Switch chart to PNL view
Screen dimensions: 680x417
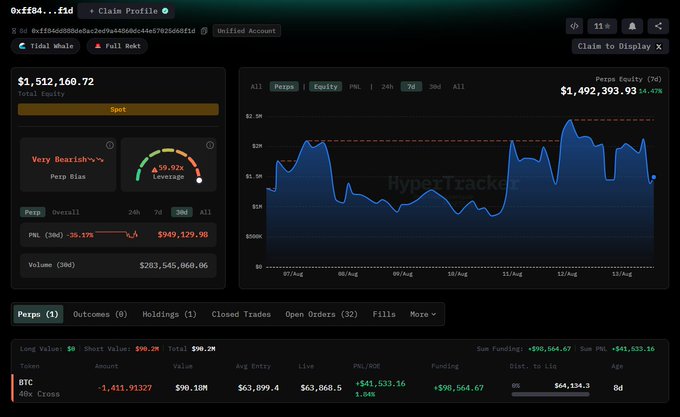point(355,87)
